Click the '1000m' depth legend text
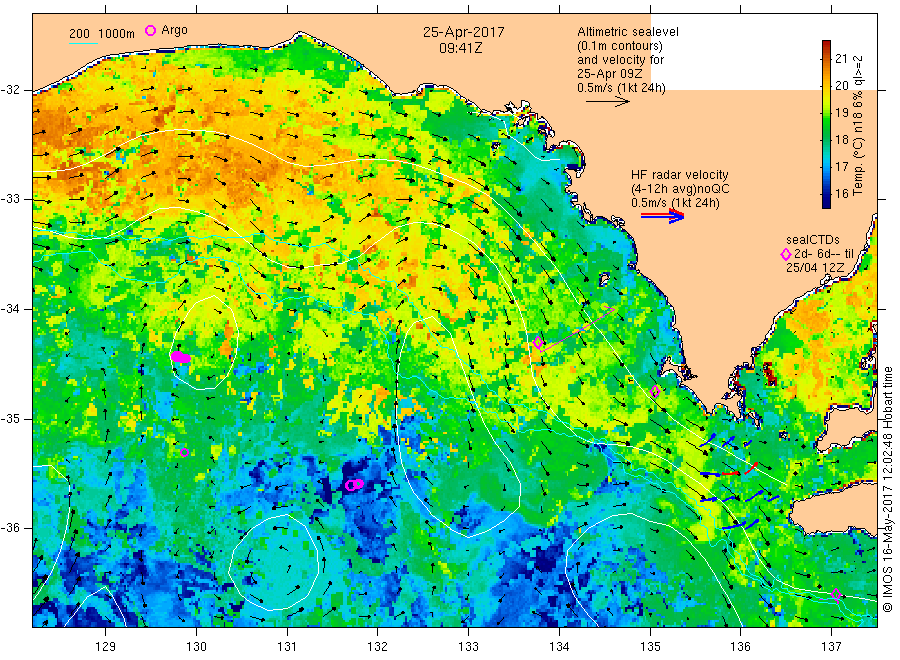 click(x=116, y=34)
